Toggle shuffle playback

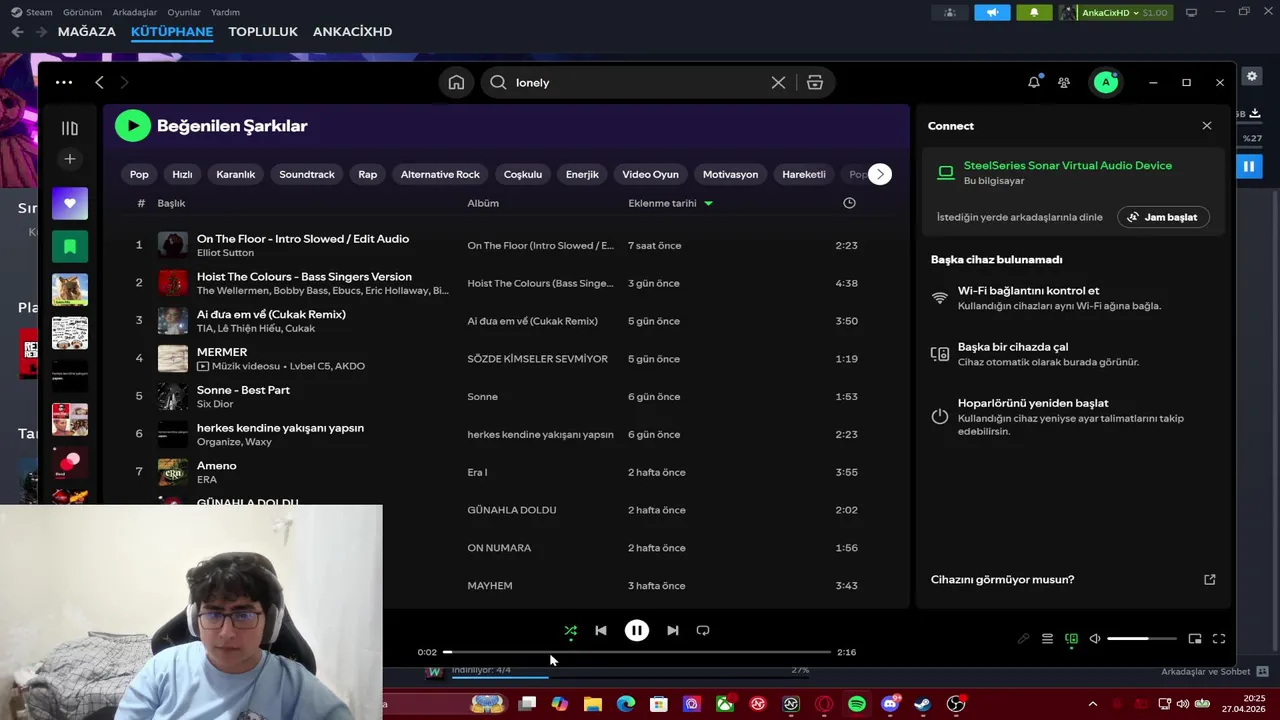pos(570,631)
